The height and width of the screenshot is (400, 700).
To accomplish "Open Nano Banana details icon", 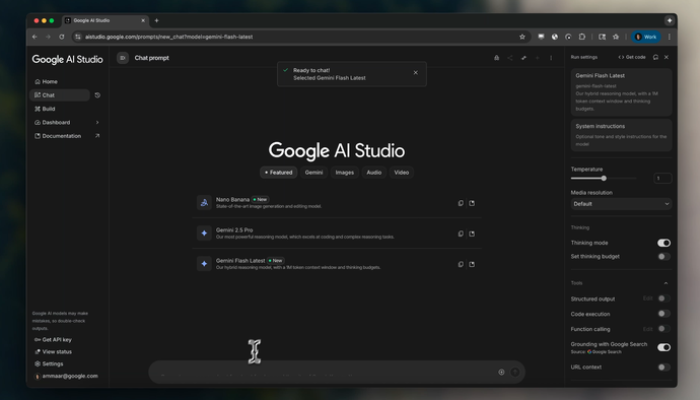I will point(472,203).
